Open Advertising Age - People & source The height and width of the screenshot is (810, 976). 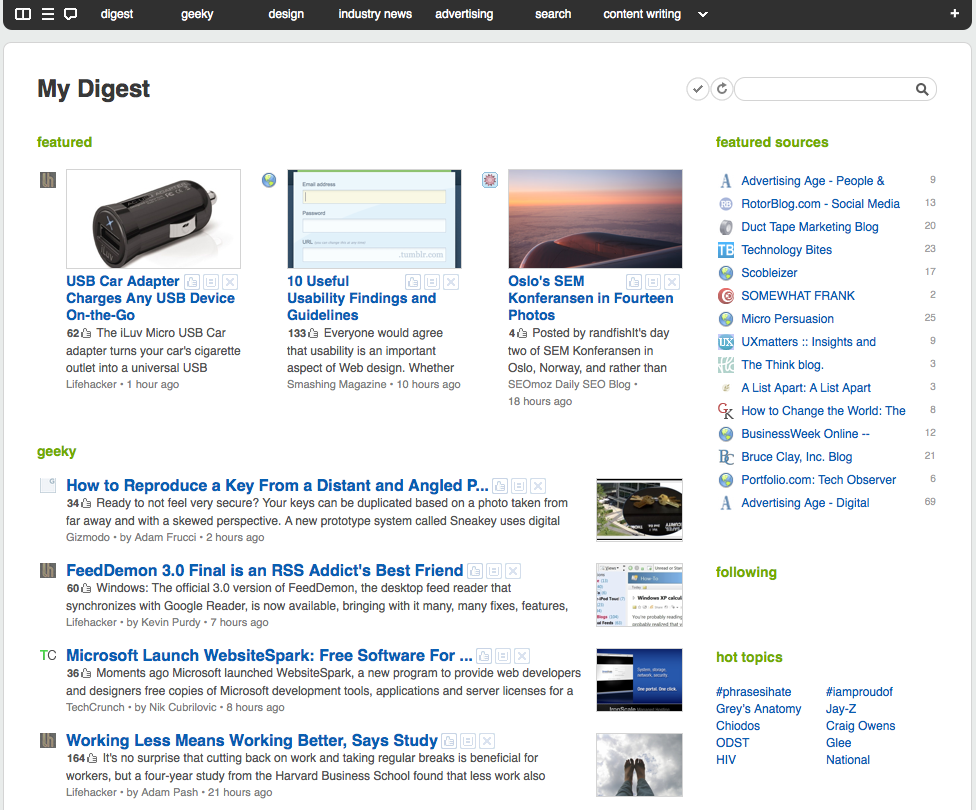tap(812, 181)
